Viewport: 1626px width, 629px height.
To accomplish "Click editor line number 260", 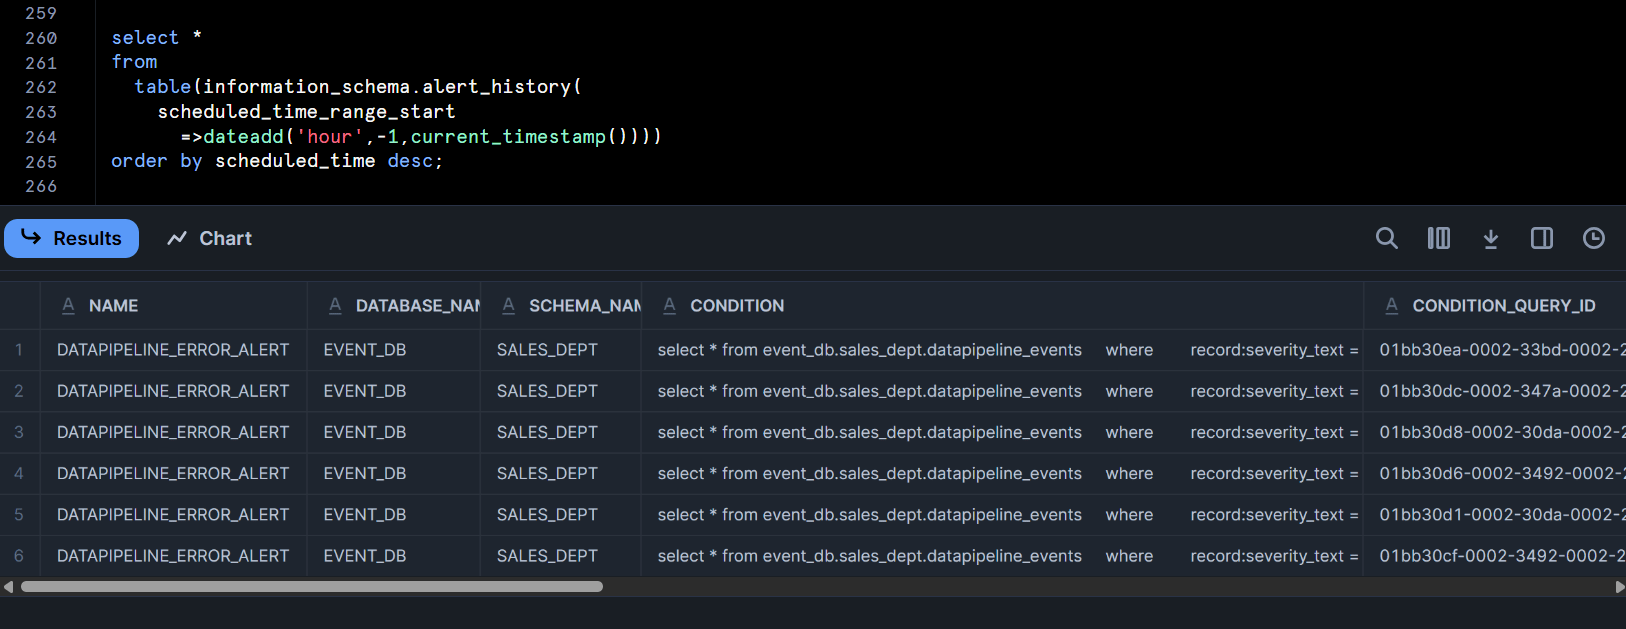I will tap(41, 38).
